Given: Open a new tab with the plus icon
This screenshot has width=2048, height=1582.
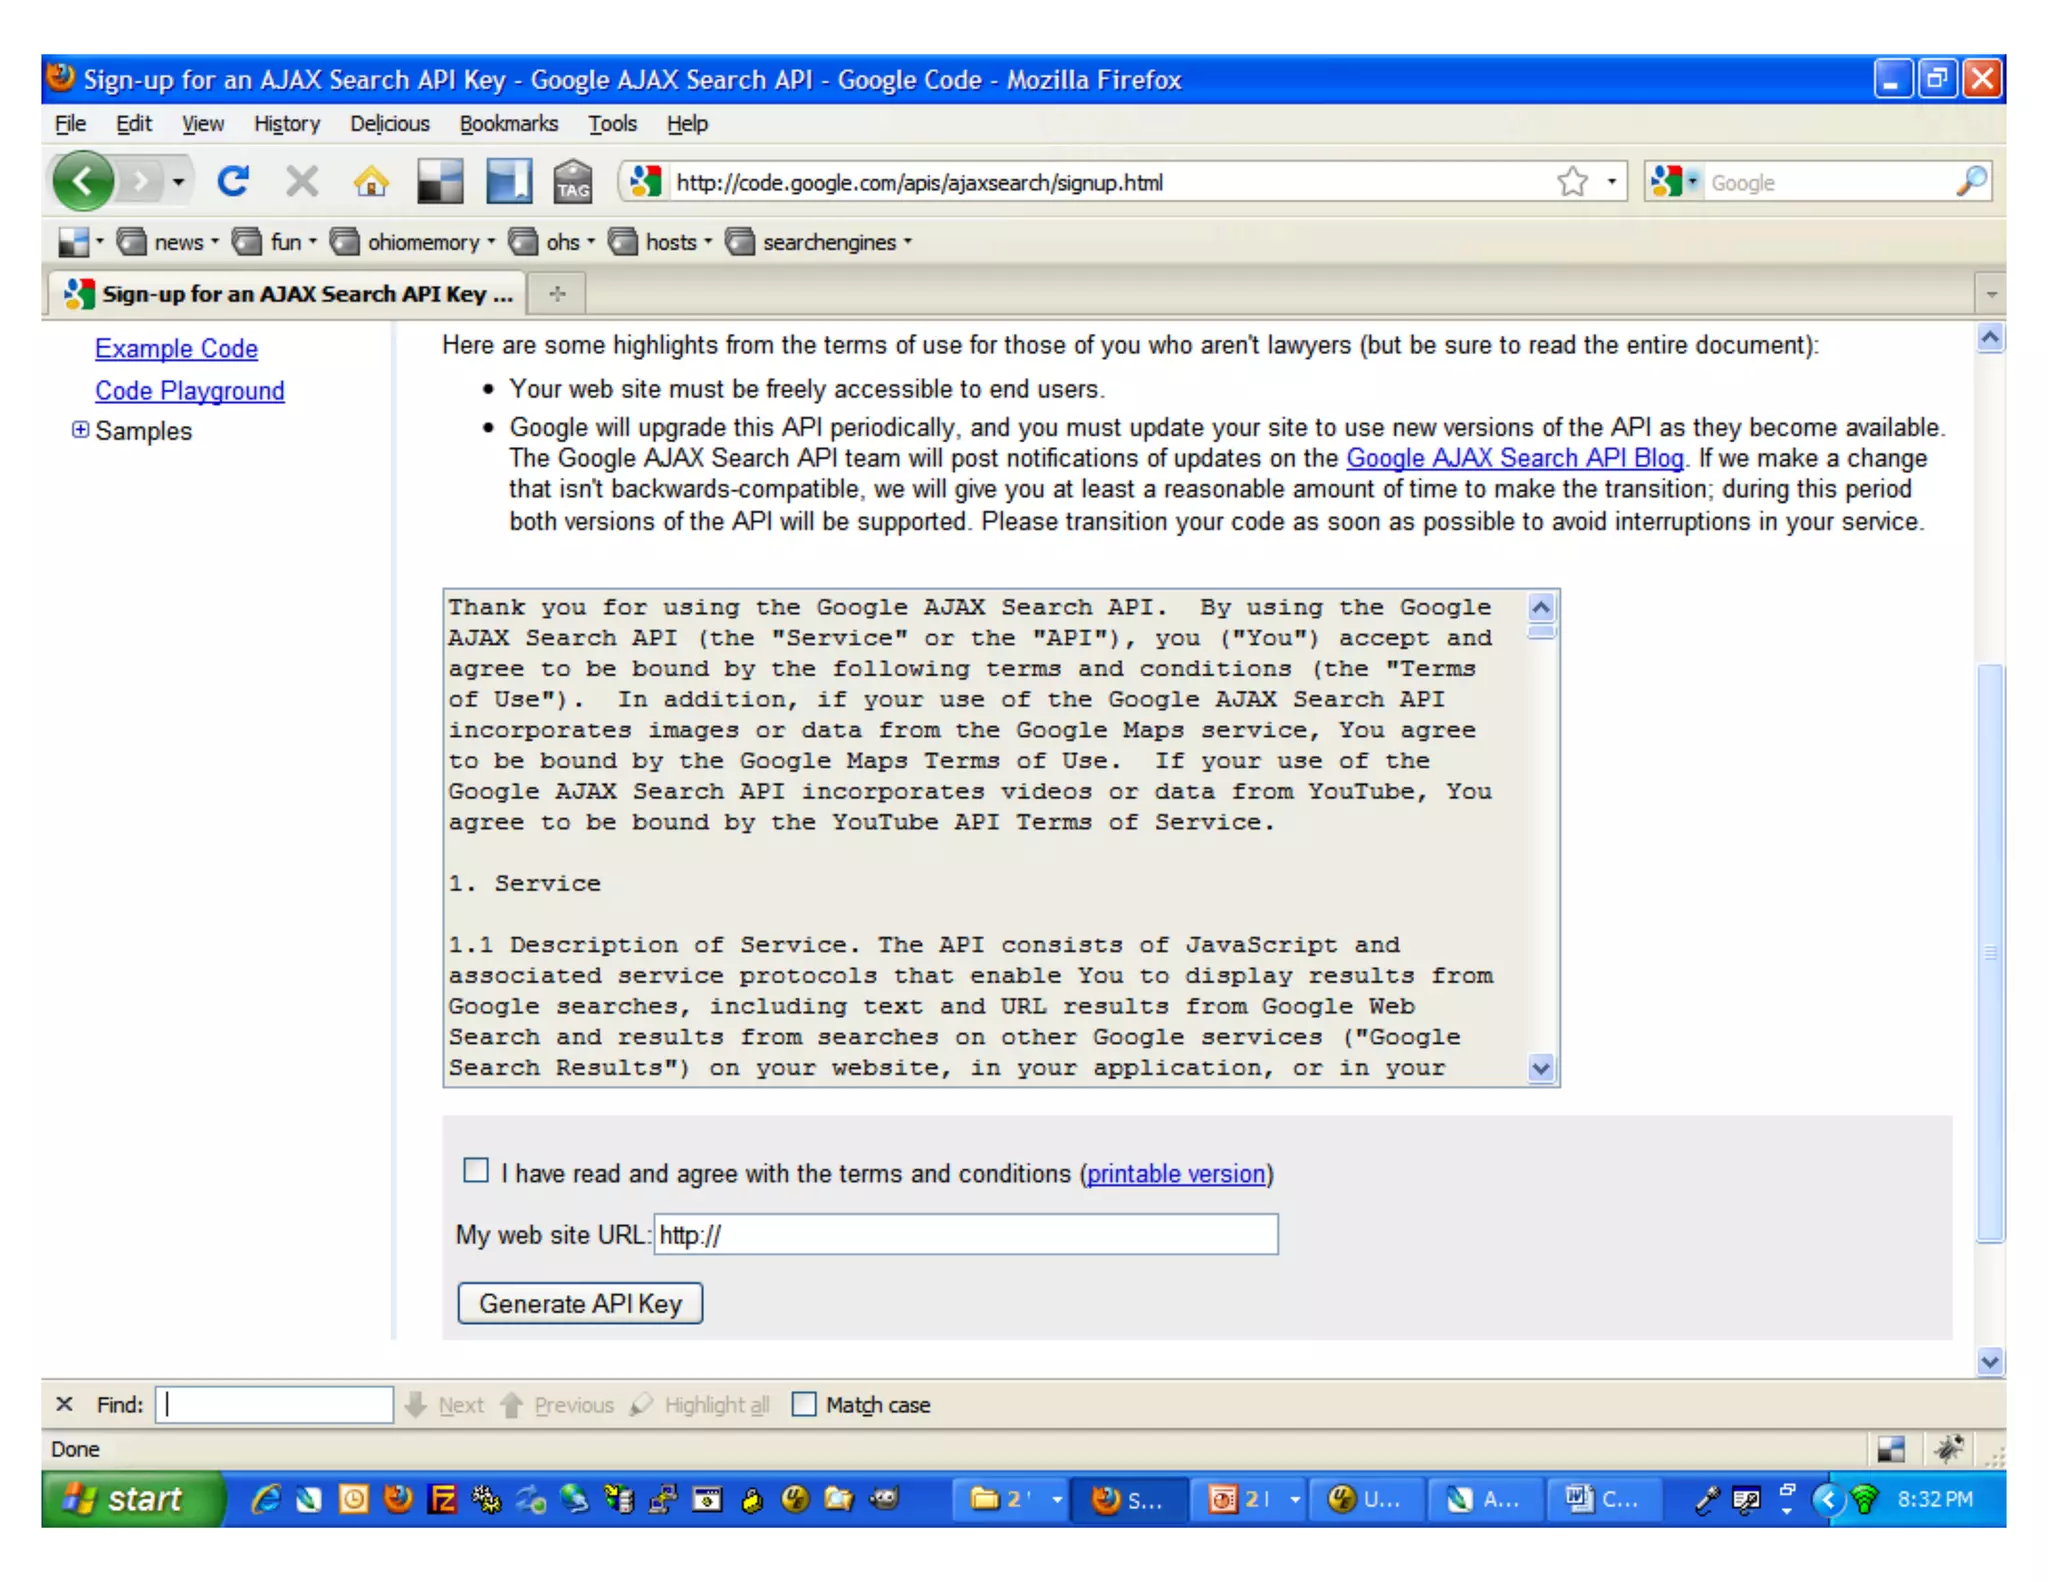Looking at the screenshot, I should [558, 293].
